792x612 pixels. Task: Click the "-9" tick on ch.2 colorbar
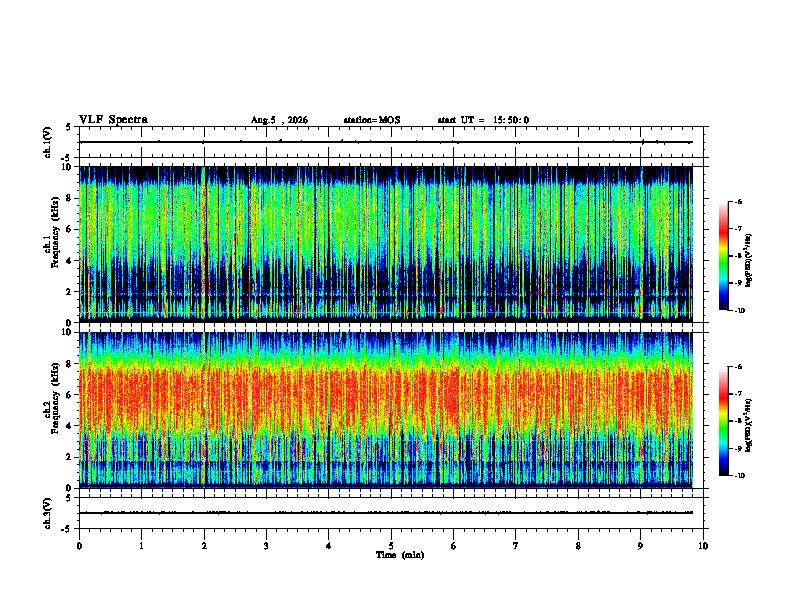point(739,448)
